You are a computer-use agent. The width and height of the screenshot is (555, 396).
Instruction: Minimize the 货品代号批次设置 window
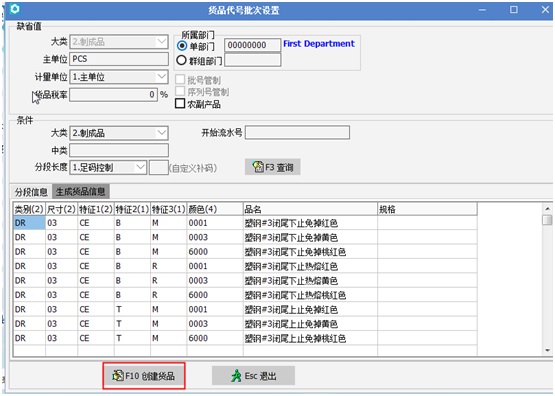pyautogui.click(x=482, y=10)
